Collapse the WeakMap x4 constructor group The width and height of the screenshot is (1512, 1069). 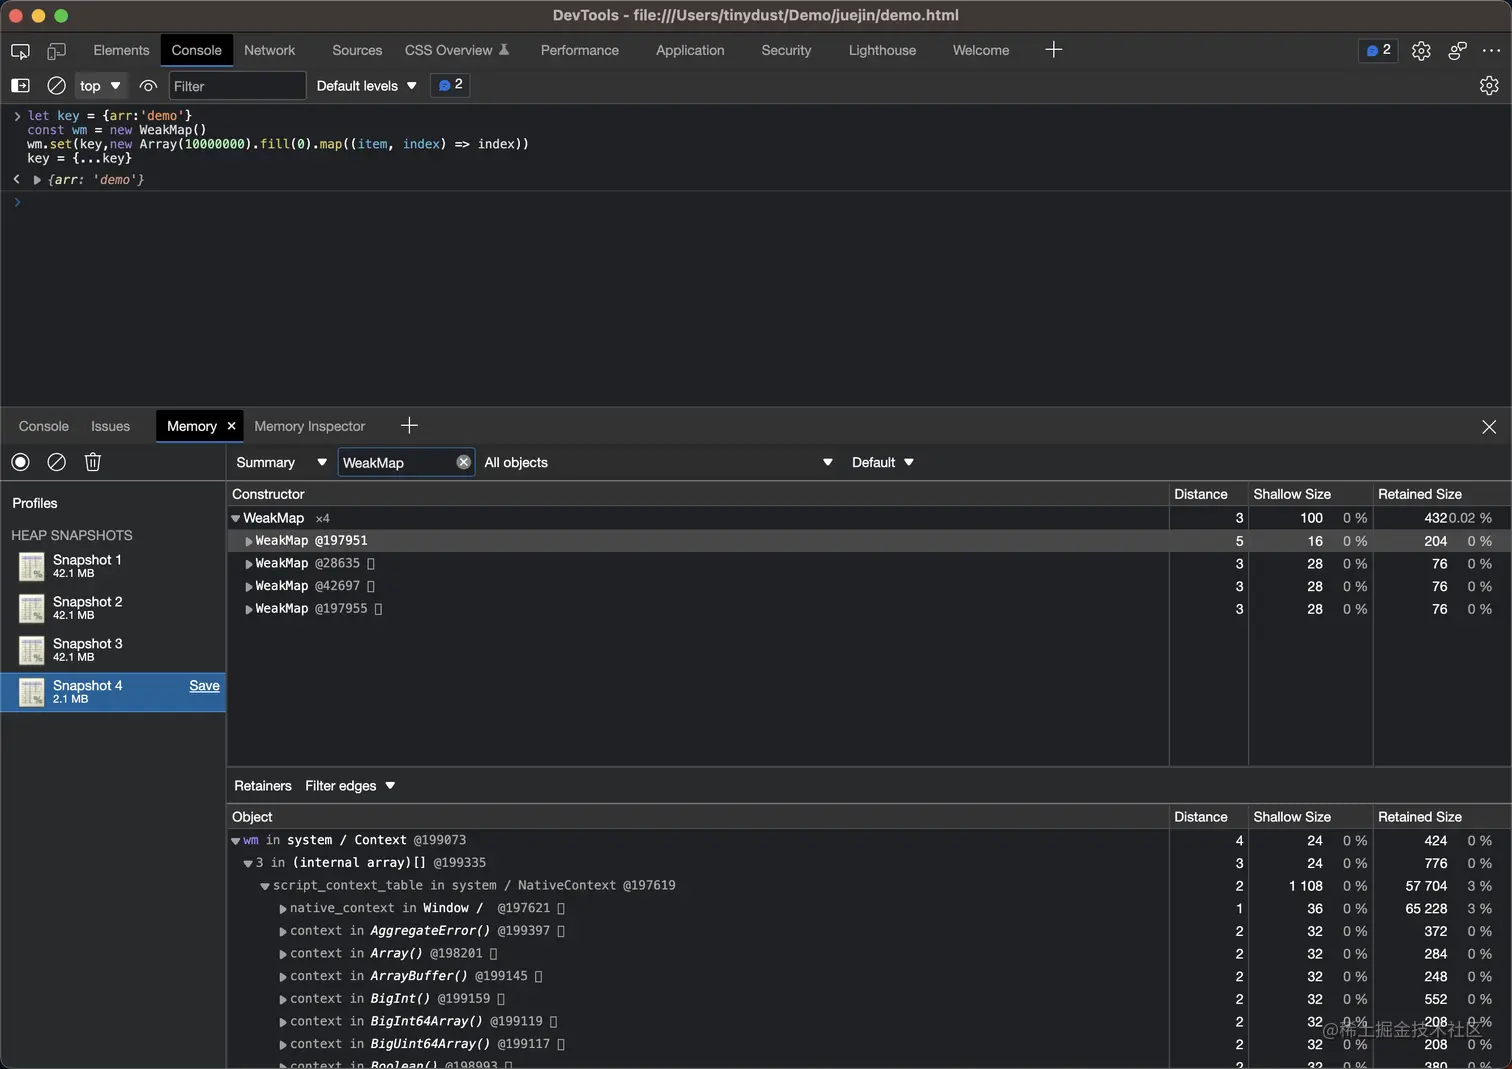pos(236,519)
